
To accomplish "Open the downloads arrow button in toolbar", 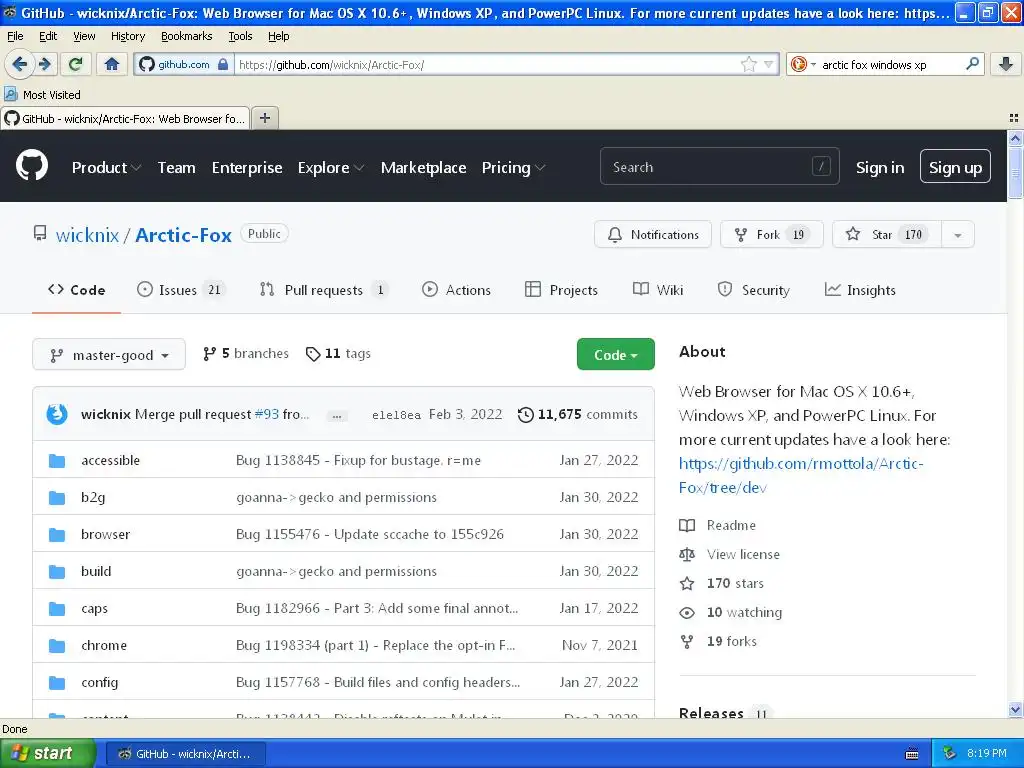I will coord(1006,64).
